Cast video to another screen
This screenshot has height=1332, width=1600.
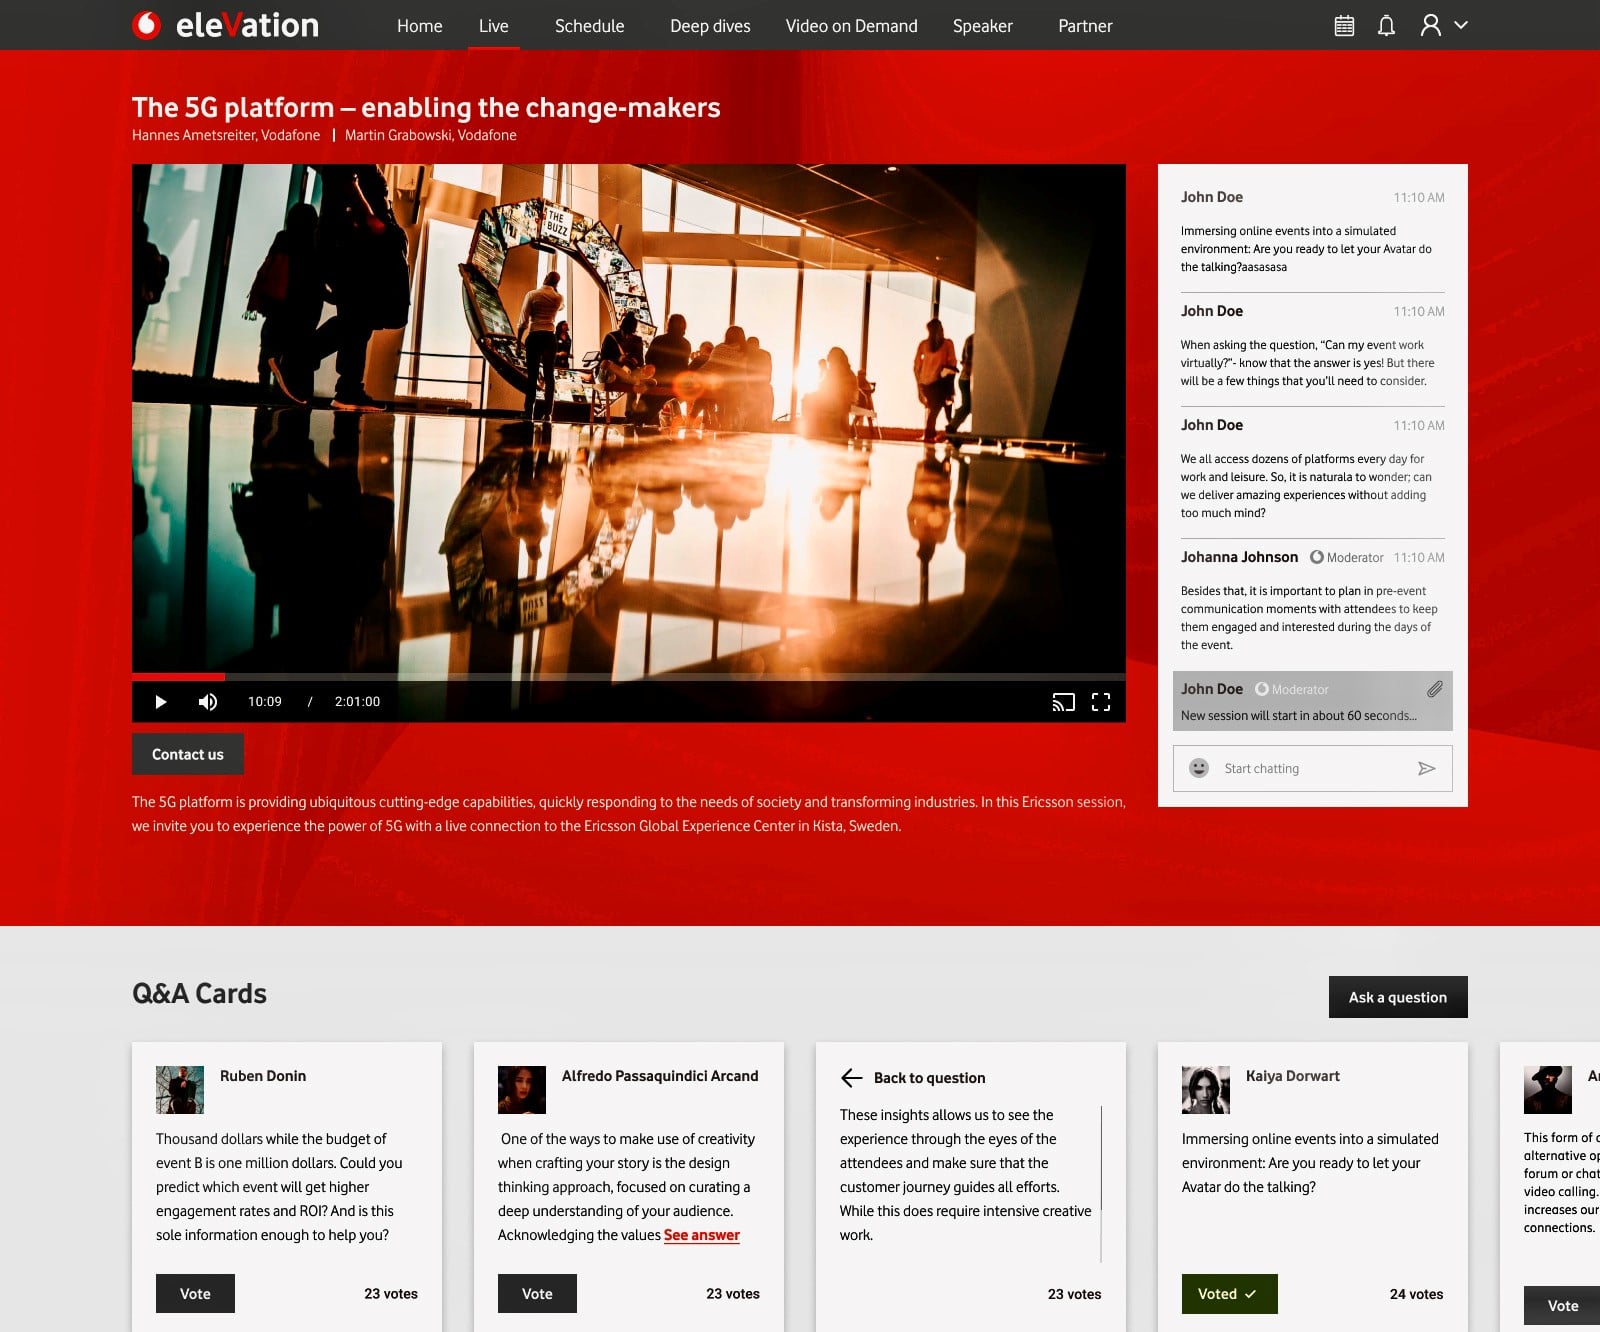pyautogui.click(x=1063, y=702)
